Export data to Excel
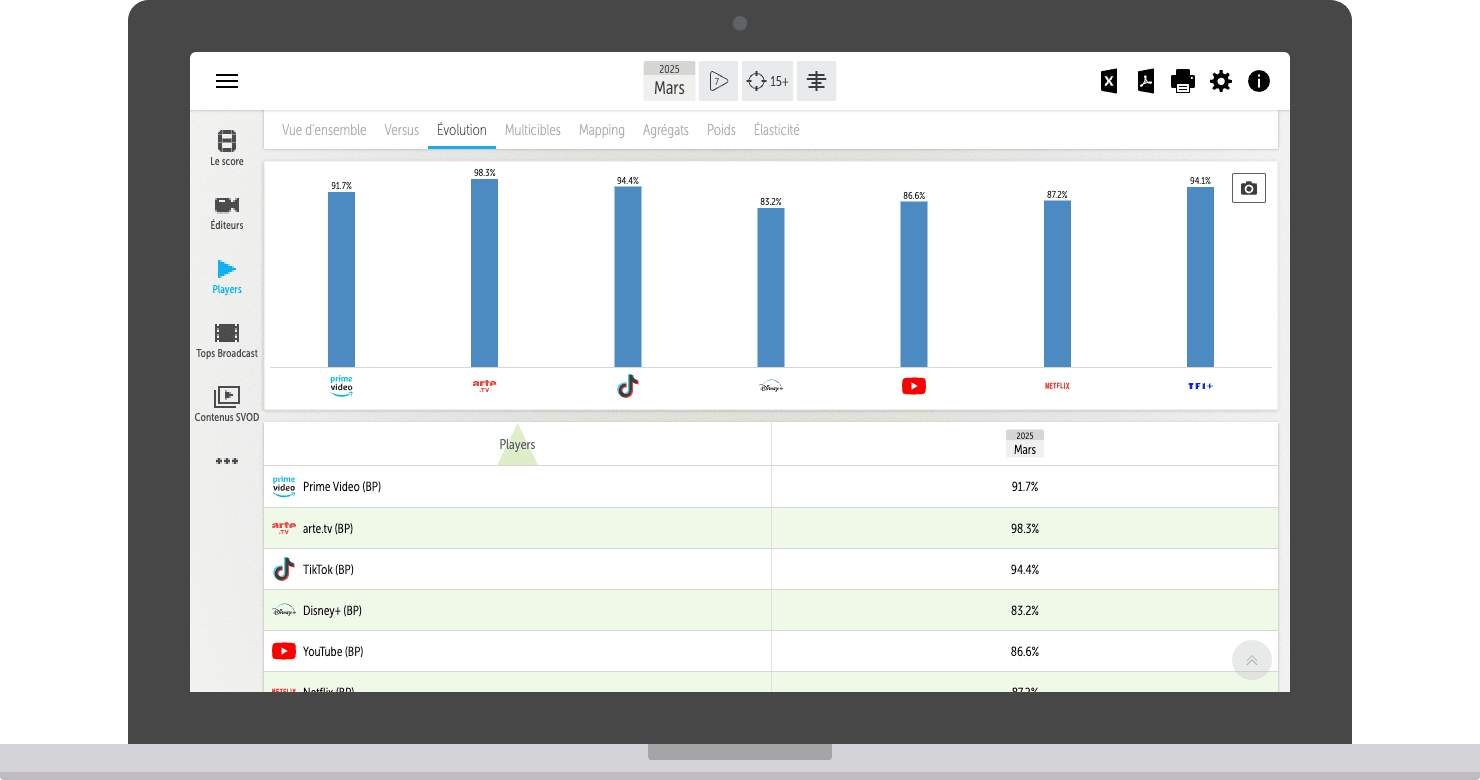The height and width of the screenshot is (780, 1480). pos(1108,82)
